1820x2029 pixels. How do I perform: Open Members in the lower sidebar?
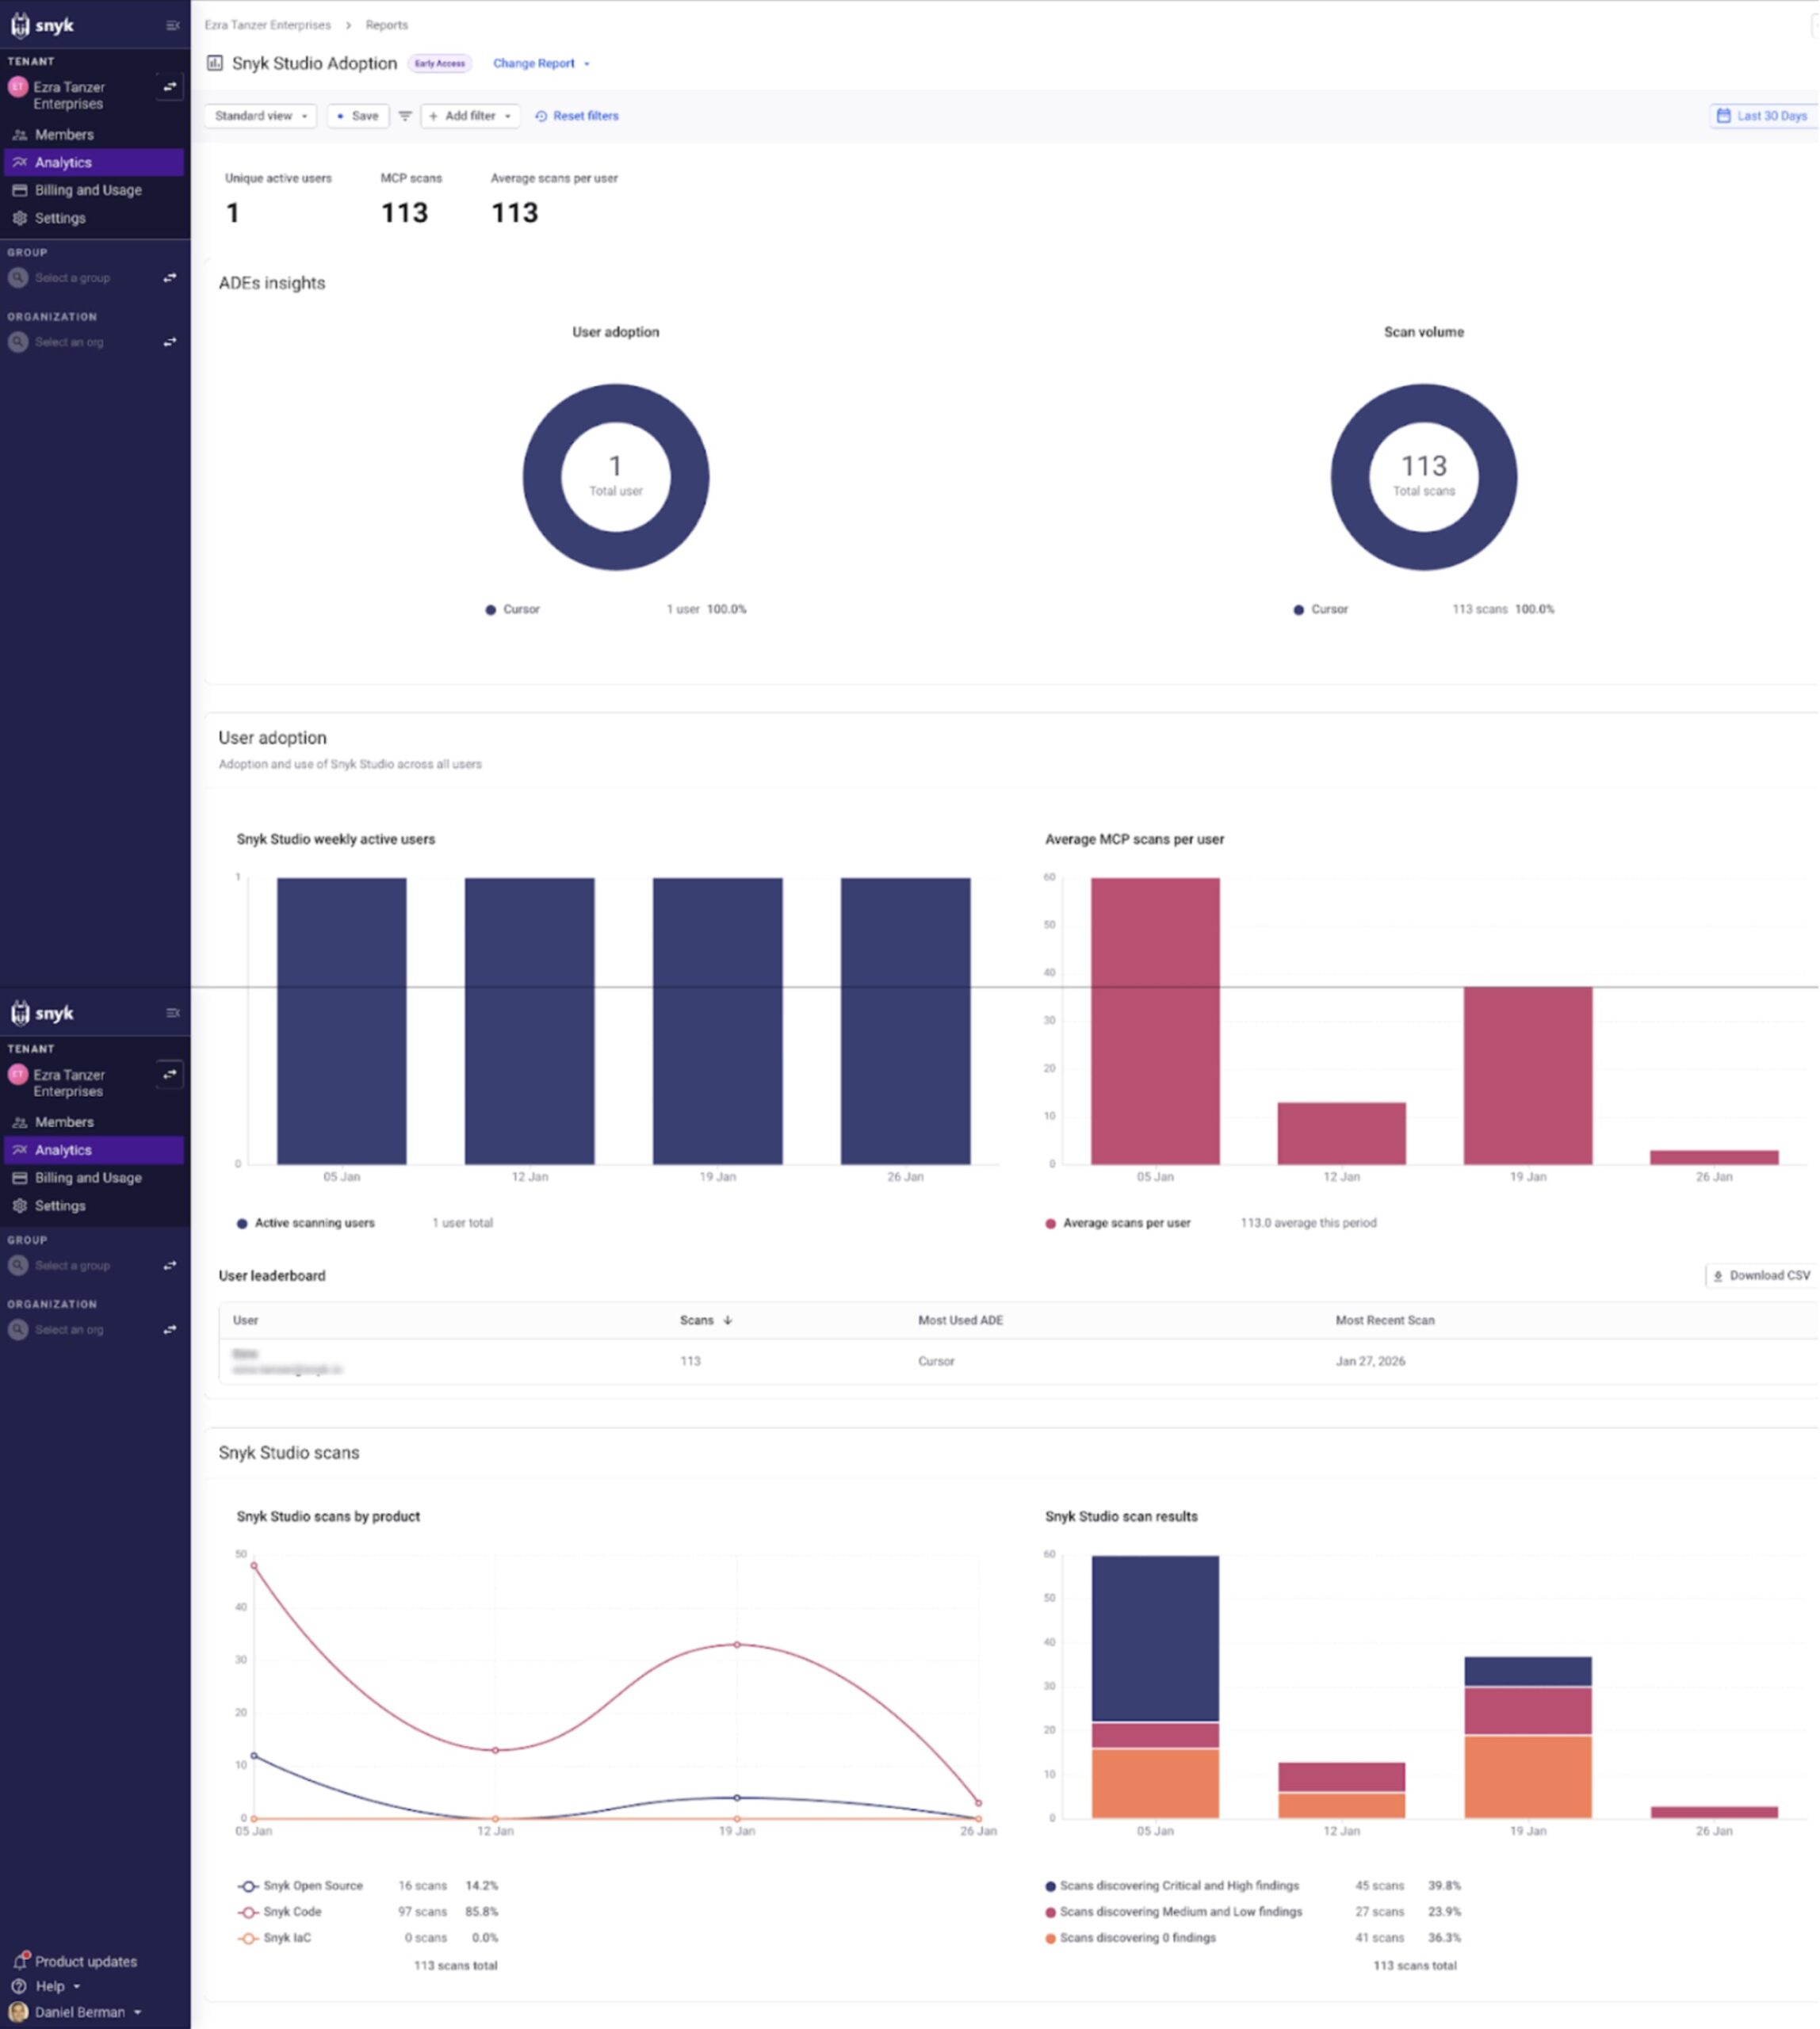tap(94, 1123)
